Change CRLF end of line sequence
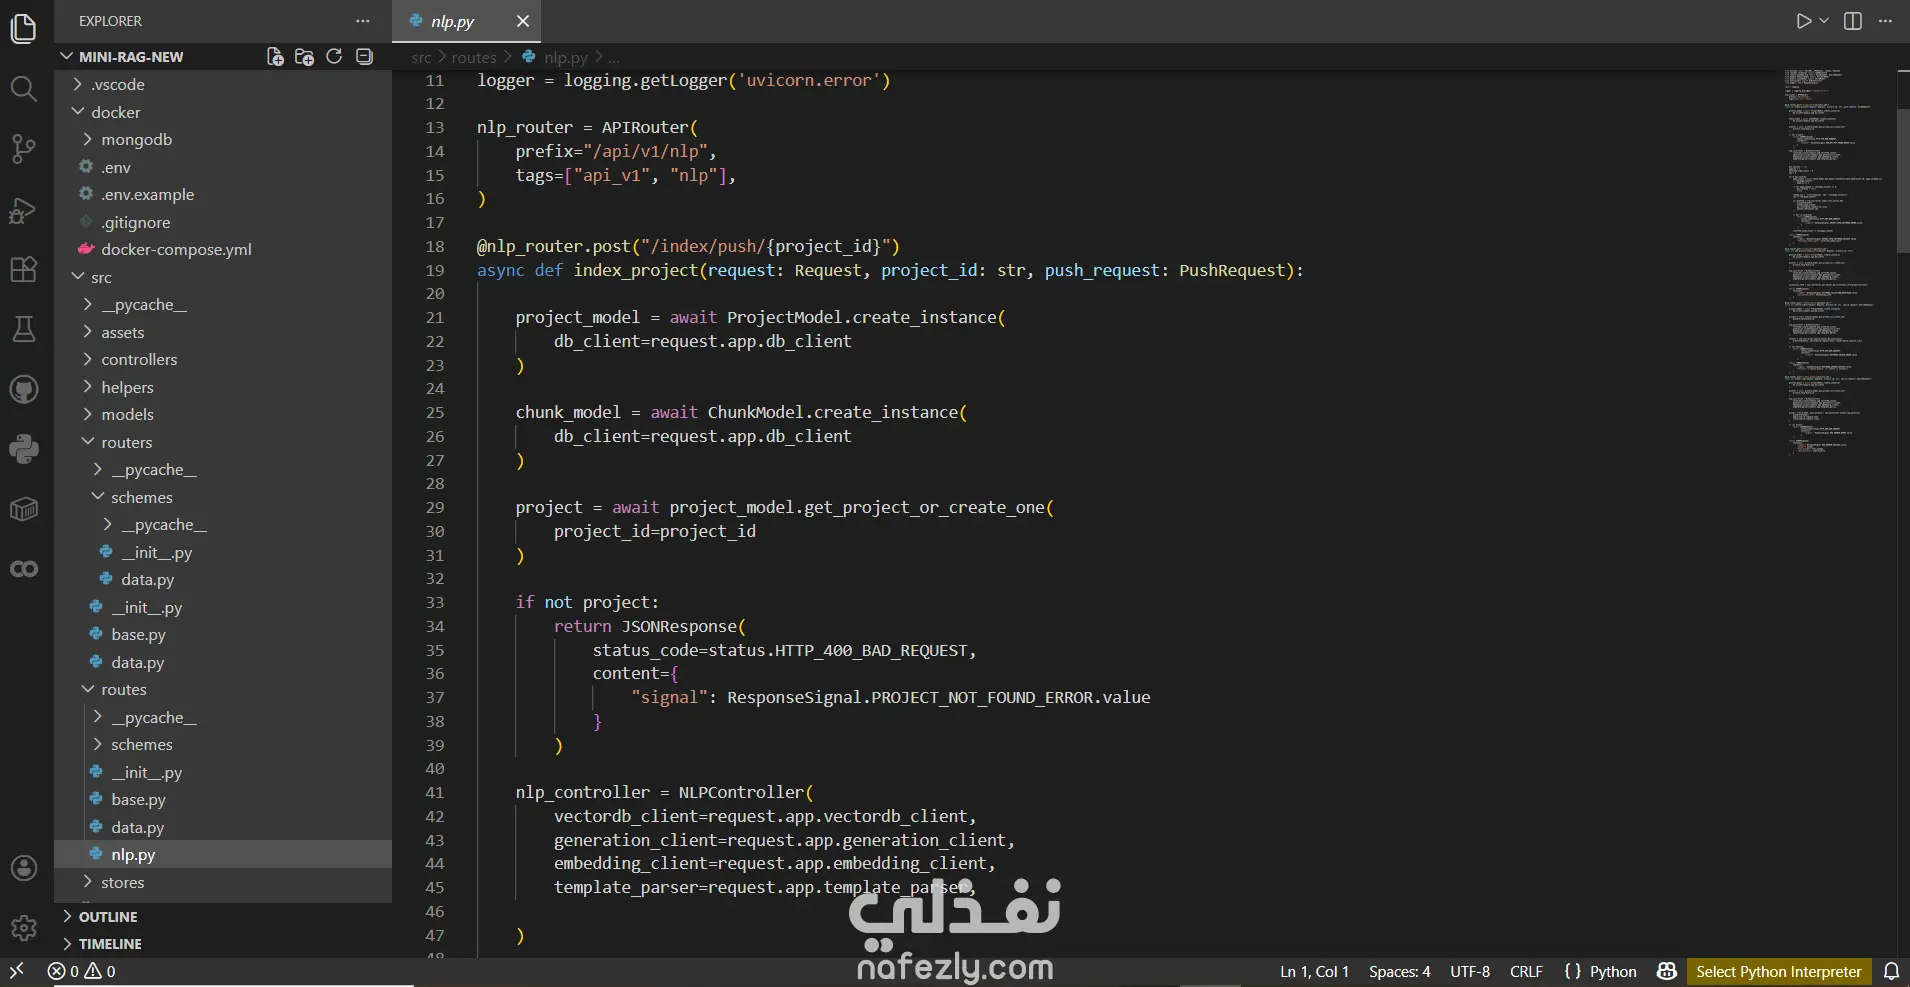This screenshot has height=987, width=1910. [1526, 971]
